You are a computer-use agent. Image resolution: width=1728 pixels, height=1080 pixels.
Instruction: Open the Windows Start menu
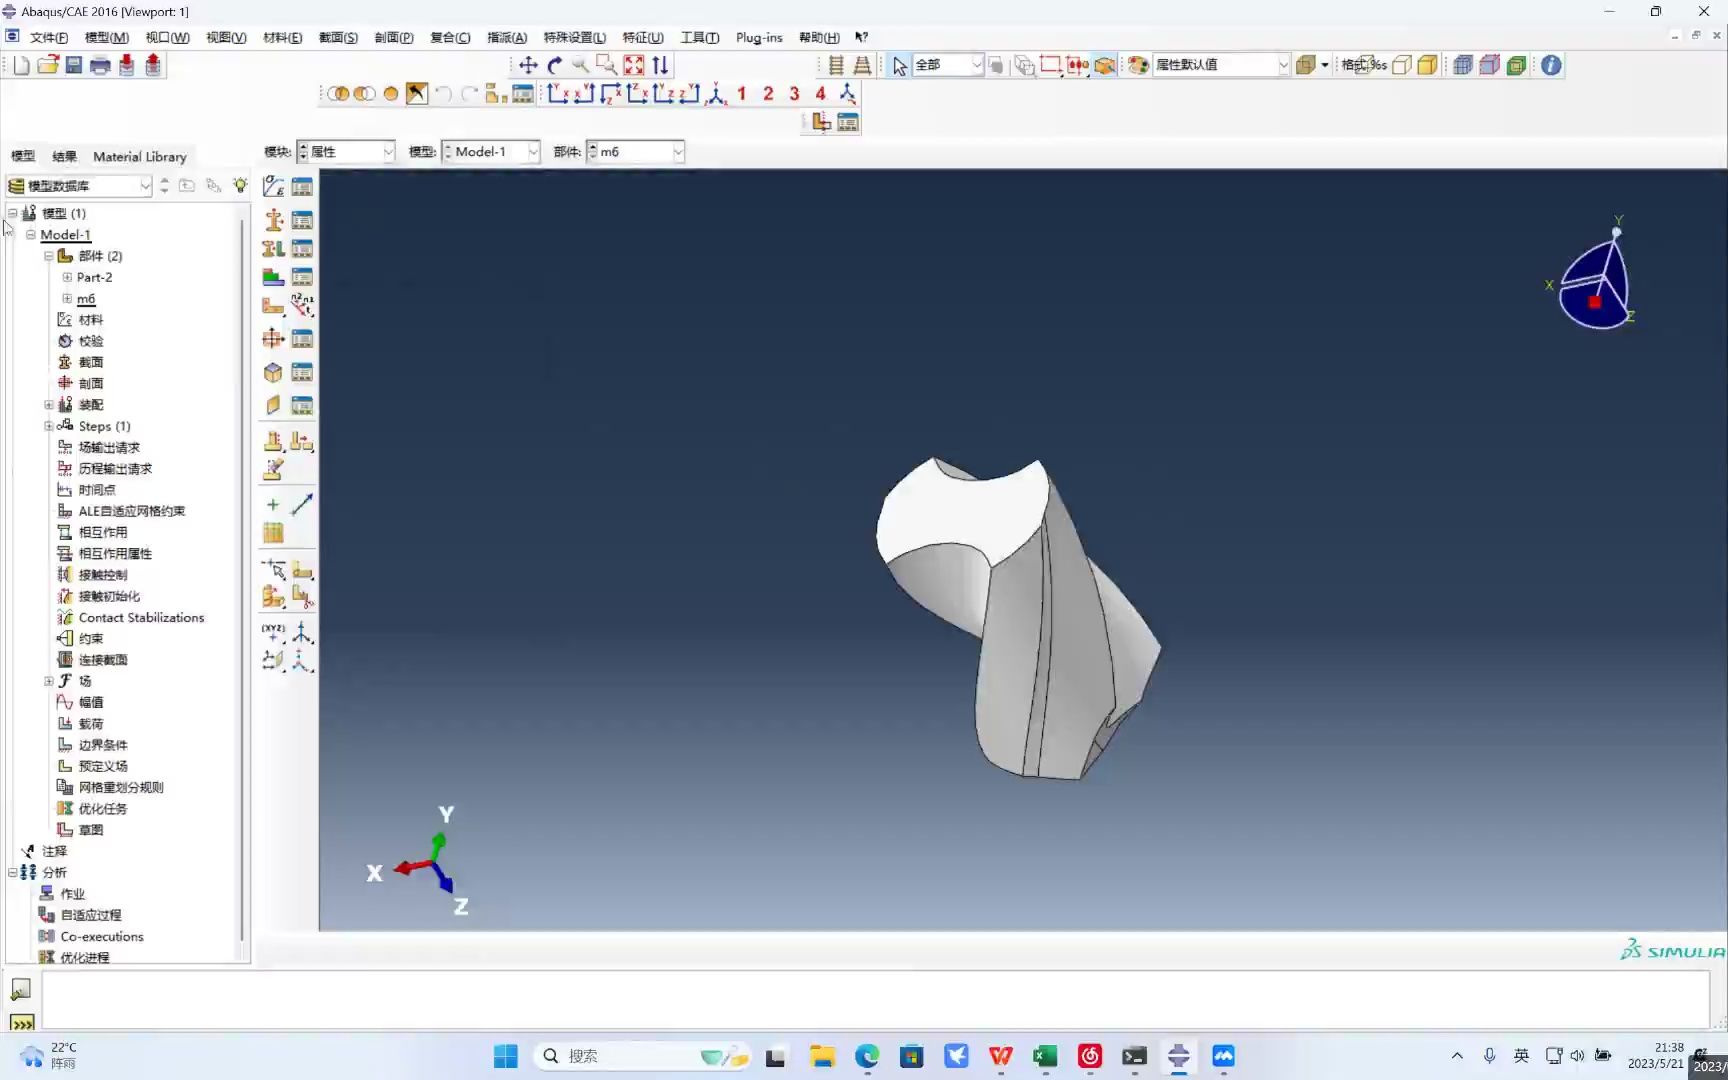tap(505, 1055)
